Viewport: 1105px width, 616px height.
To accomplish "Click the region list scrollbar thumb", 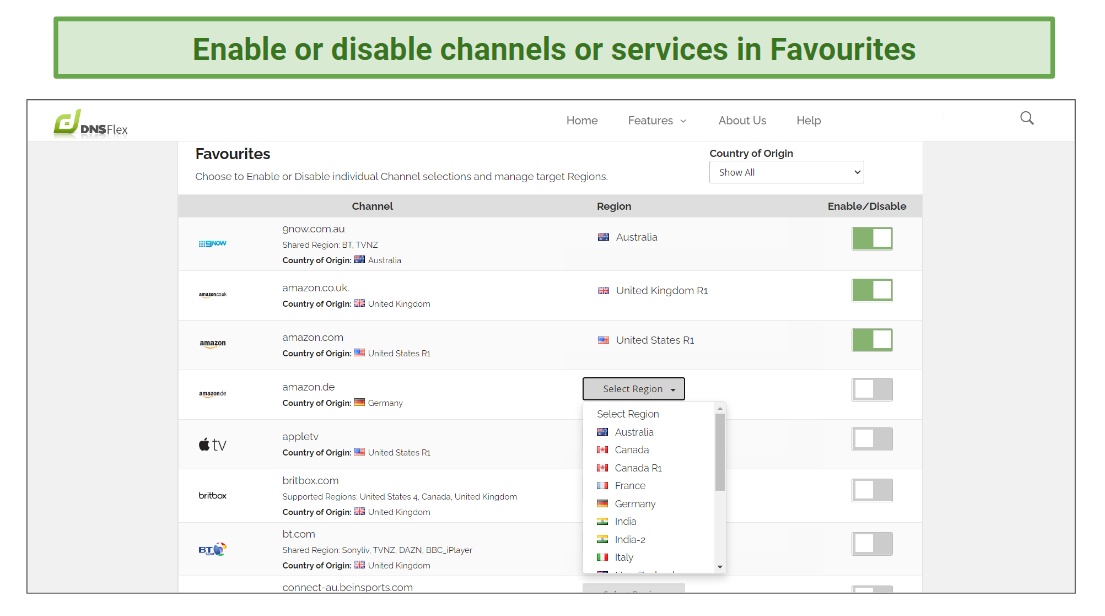I will 720,452.
